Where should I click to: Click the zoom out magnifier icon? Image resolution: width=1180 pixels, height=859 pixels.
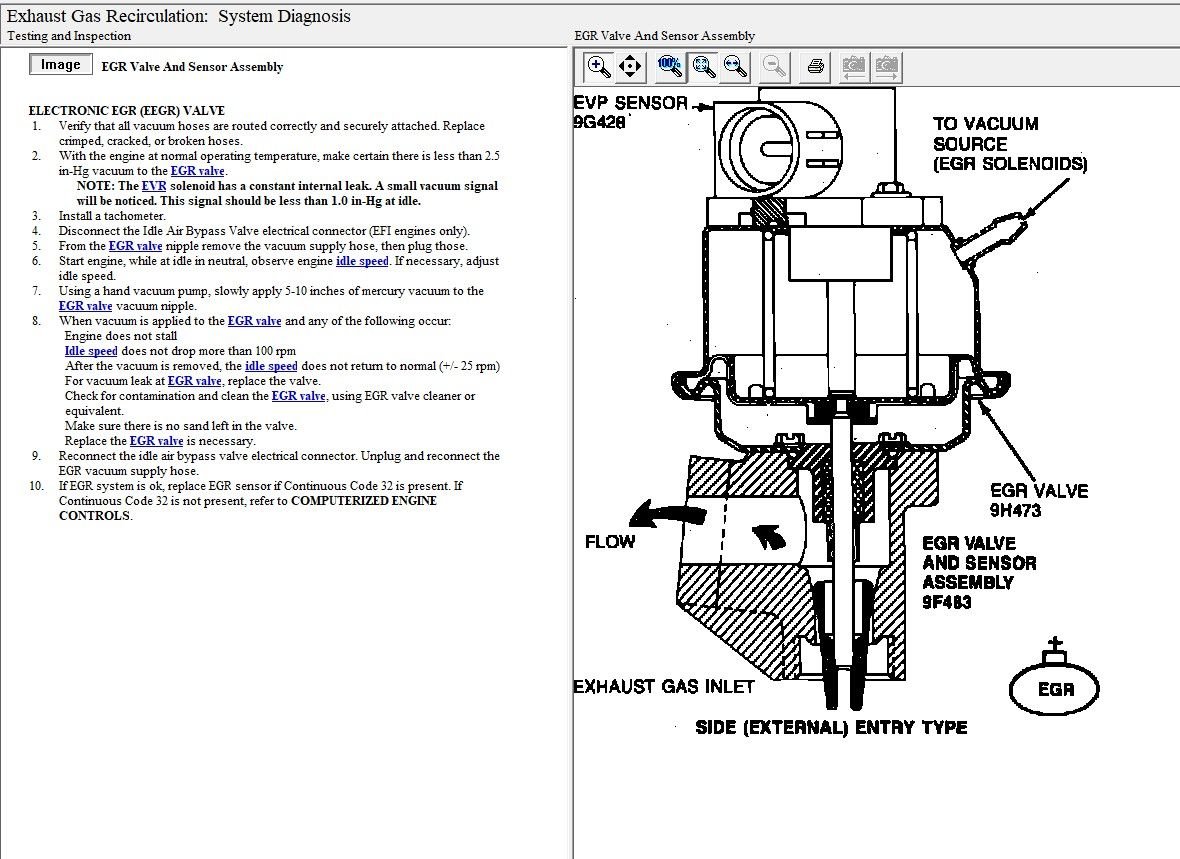[774, 67]
